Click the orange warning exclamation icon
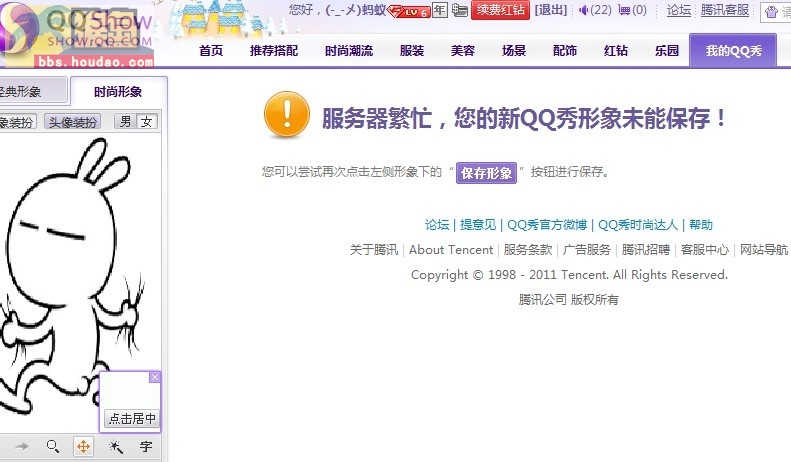 287,114
